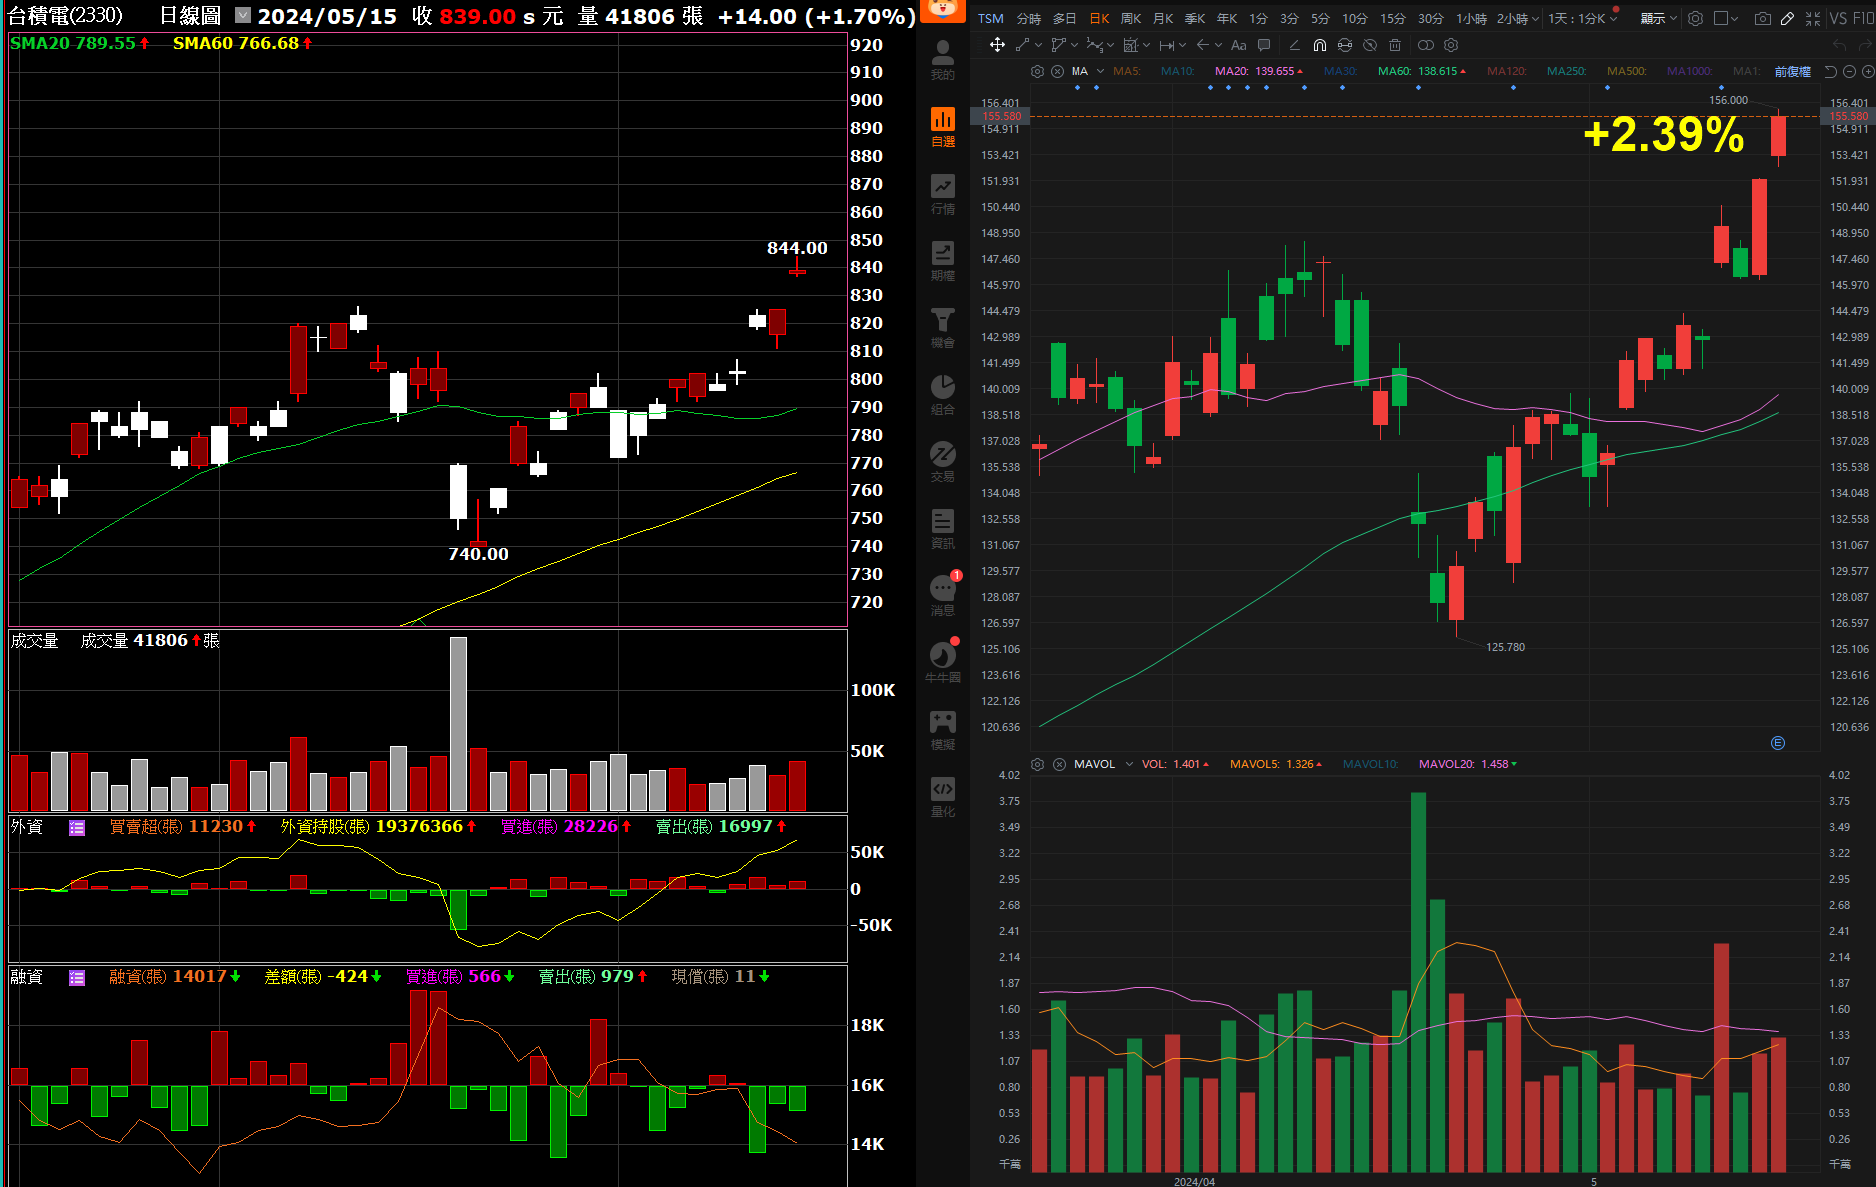Open 模擬 paper trading in sidebar
The height and width of the screenshot is (1187, 1876).
click(943, 730)
